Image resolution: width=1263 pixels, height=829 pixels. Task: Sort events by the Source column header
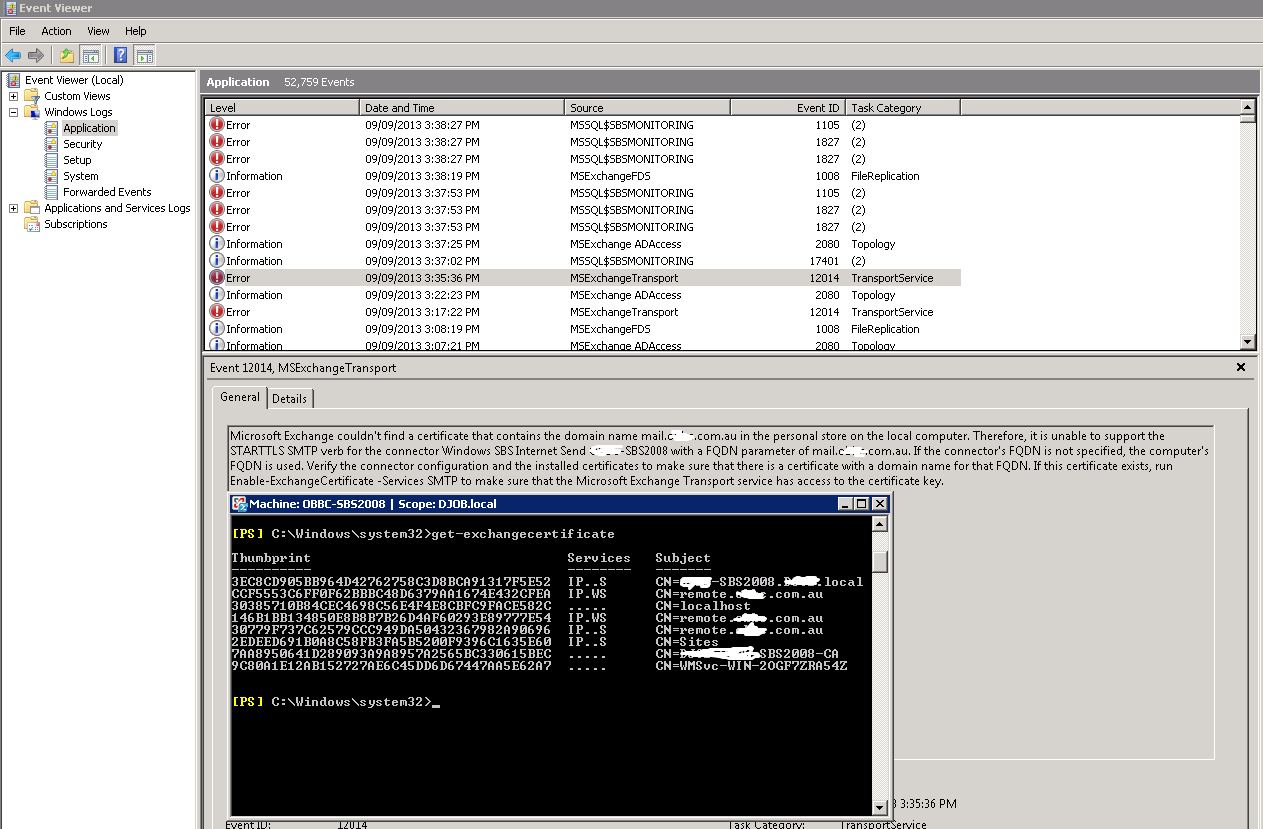coord(647,108)
